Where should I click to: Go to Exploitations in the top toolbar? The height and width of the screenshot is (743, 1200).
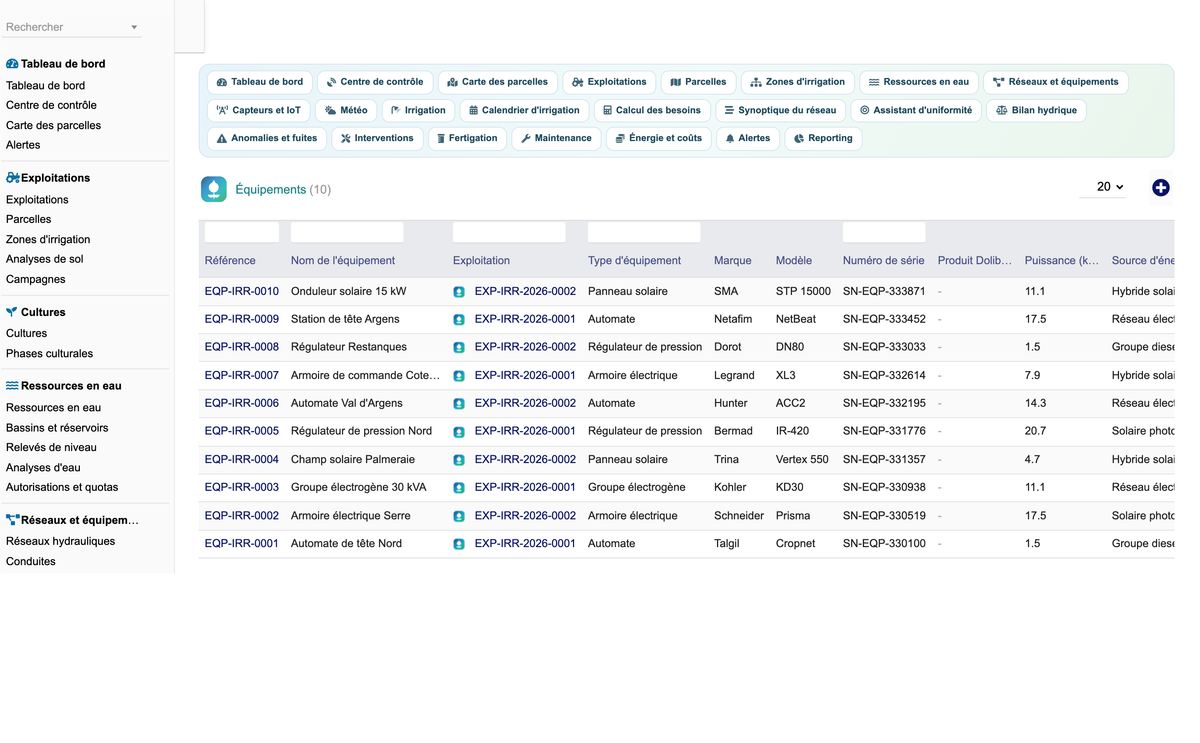click(610, 82)
